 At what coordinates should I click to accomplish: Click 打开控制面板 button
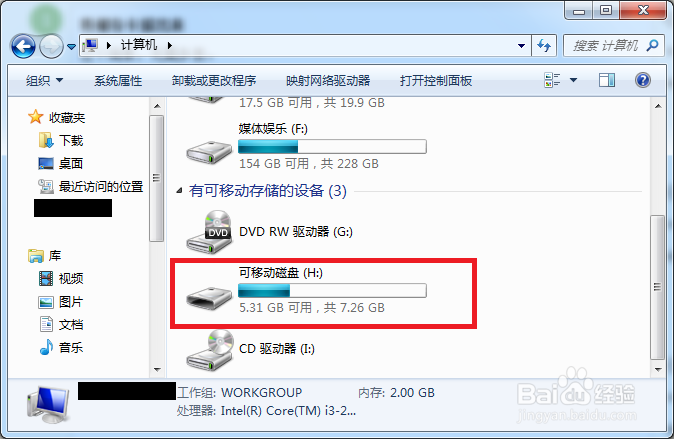436,81
